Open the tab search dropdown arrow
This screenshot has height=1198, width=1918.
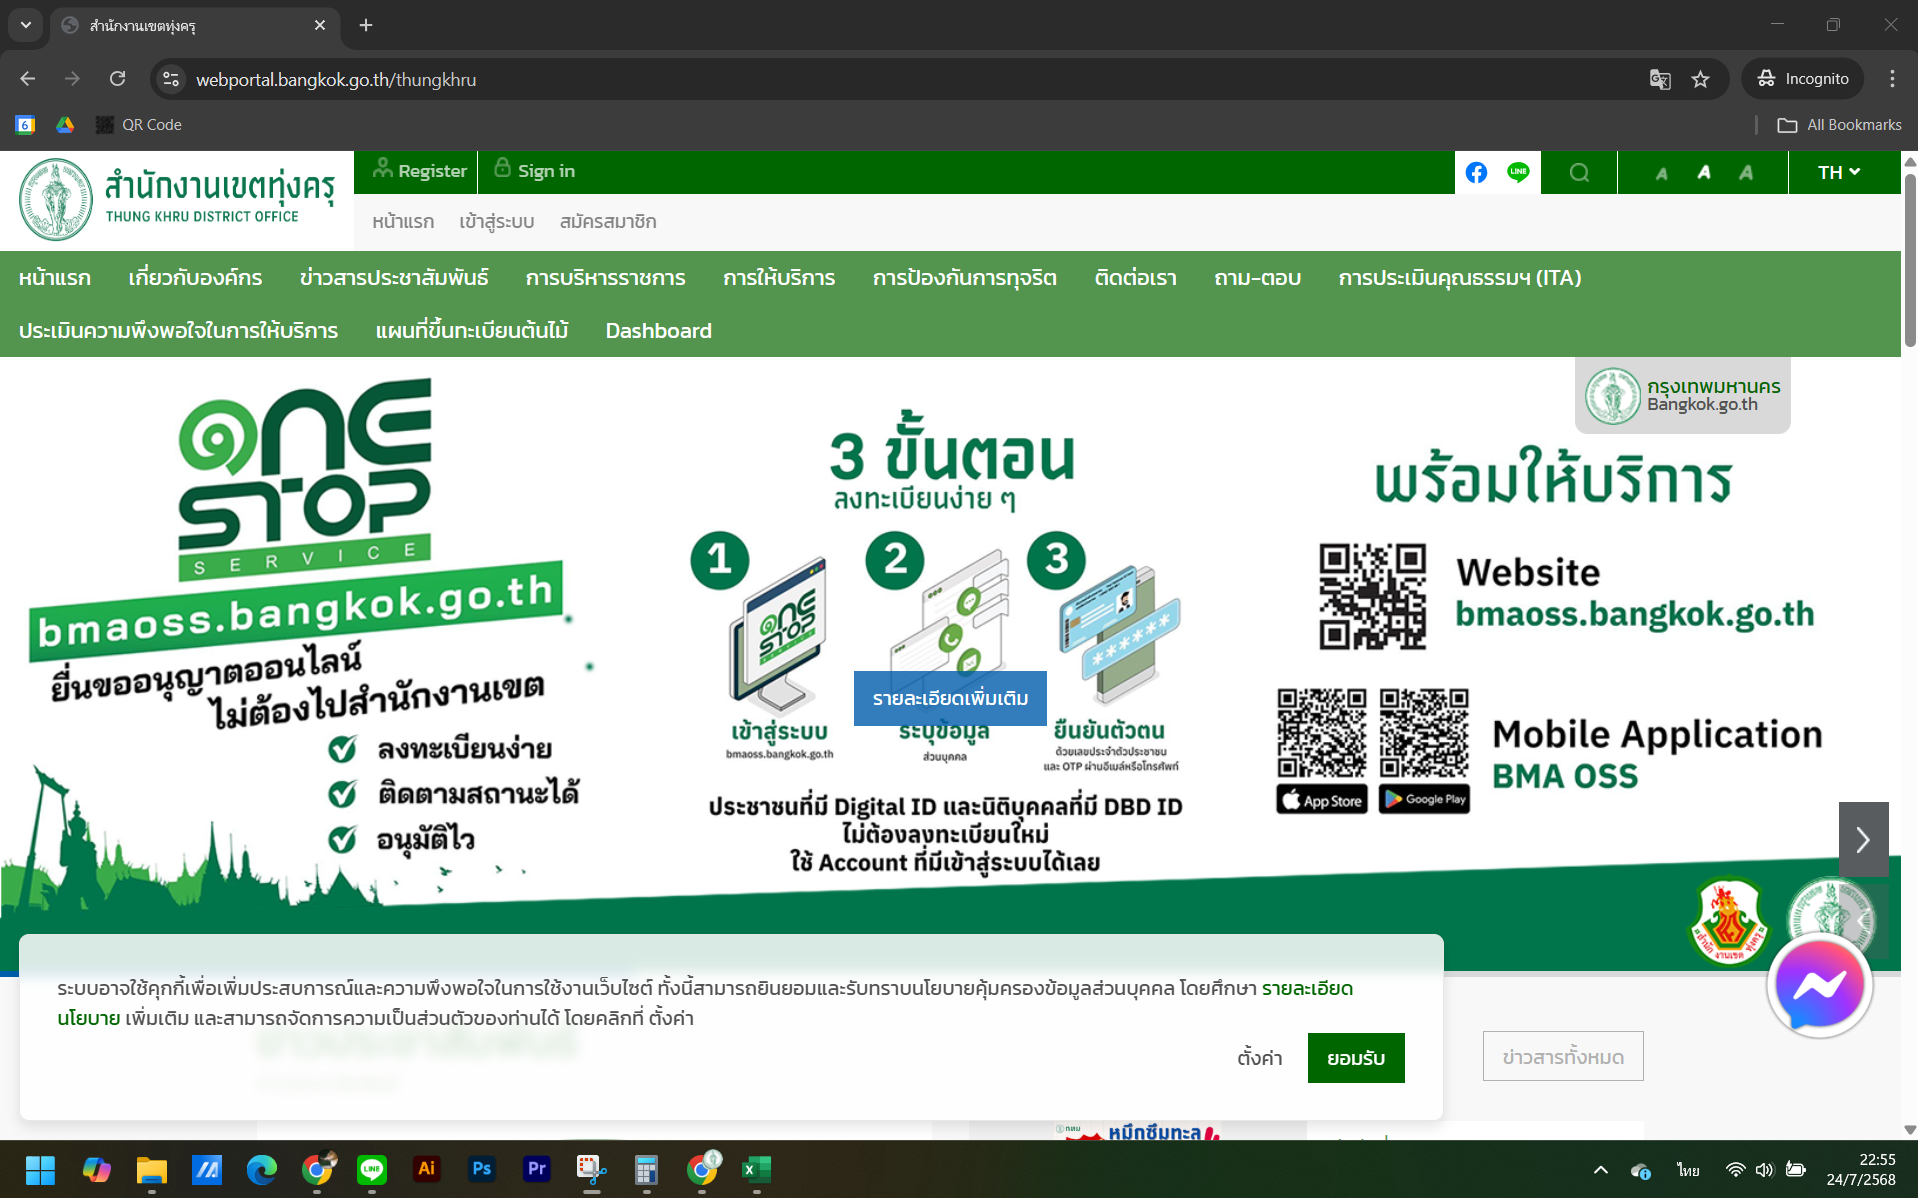click(26, 25)
